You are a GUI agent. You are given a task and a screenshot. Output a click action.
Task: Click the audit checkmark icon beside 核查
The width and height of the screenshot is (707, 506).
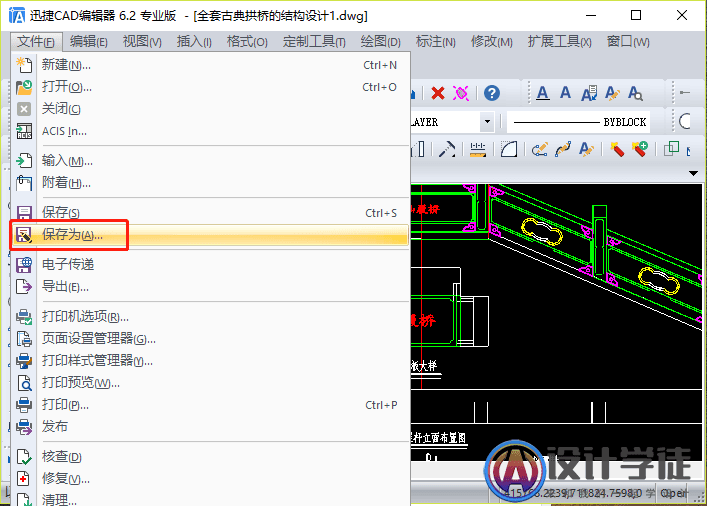pos(24,457)
